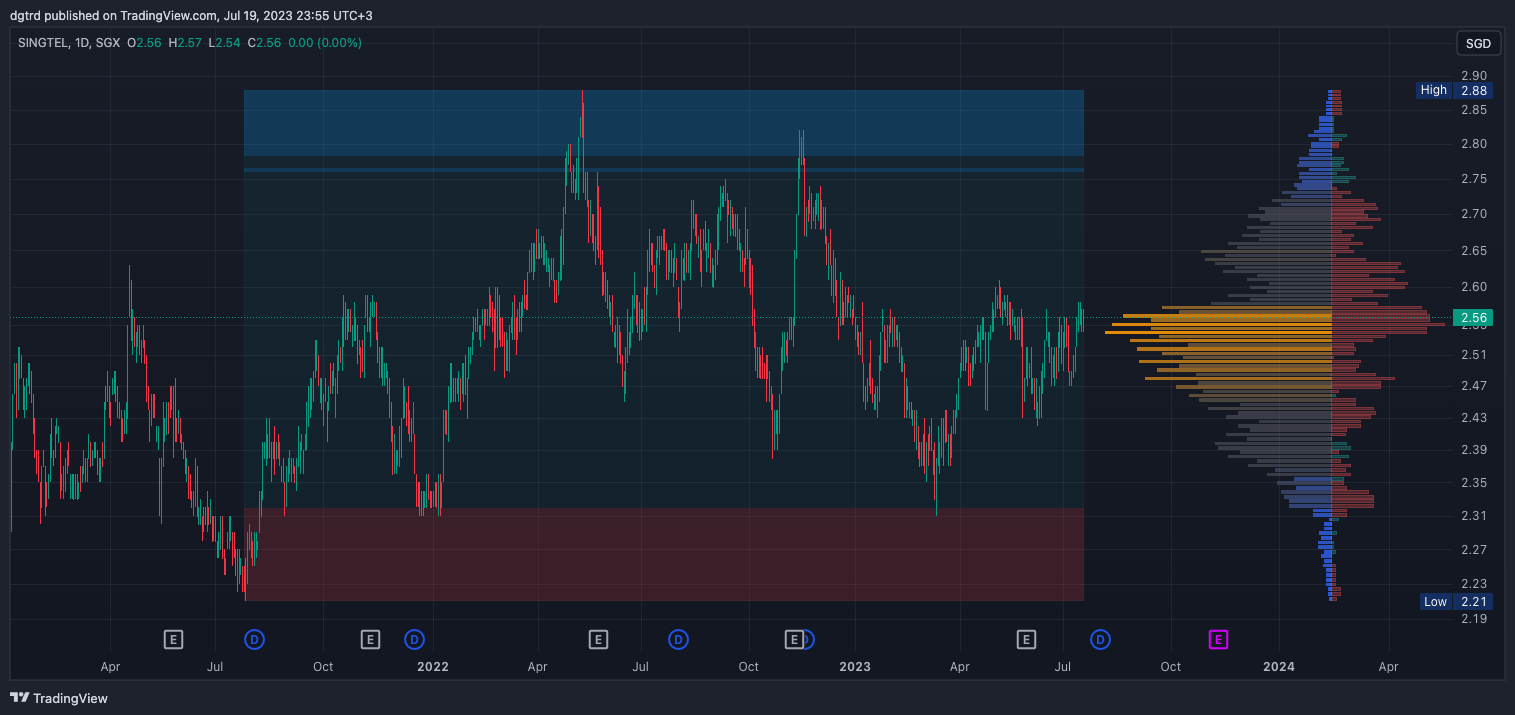Image resolution: width=1515 pixels, height=715 pixels.
Task: Click the 2.39 price axis label
Action: click(1474, 449)
